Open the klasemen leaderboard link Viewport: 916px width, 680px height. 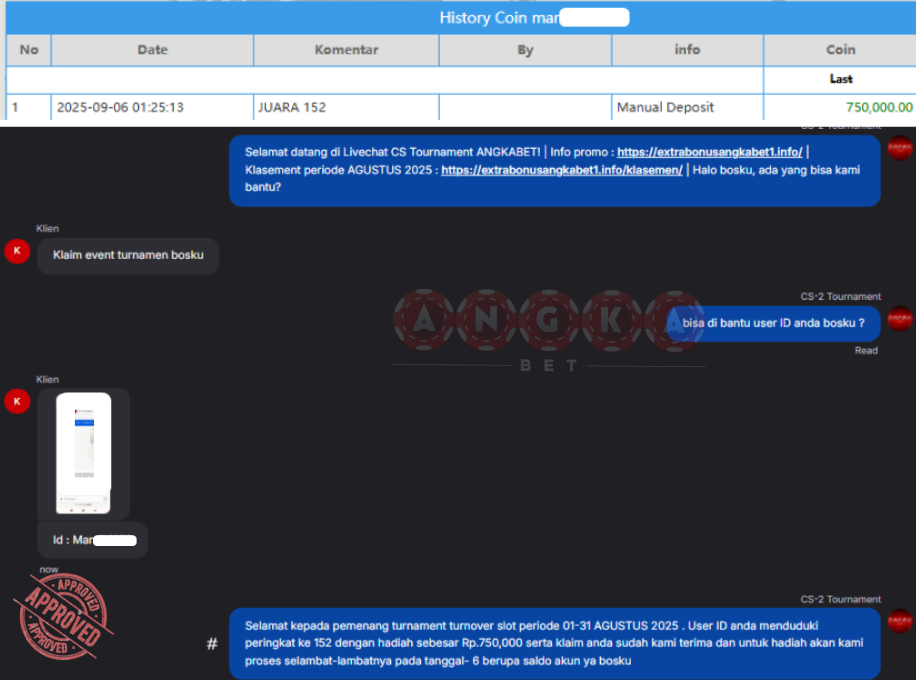[561, 170]
